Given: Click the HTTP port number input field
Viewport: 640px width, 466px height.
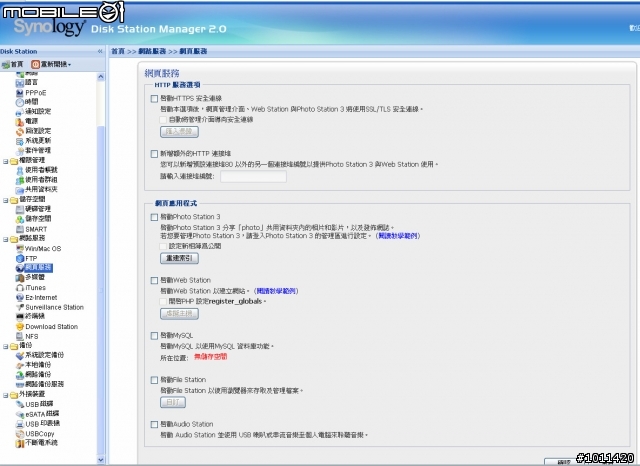Looking at the screenshot, I should point(253,177).
